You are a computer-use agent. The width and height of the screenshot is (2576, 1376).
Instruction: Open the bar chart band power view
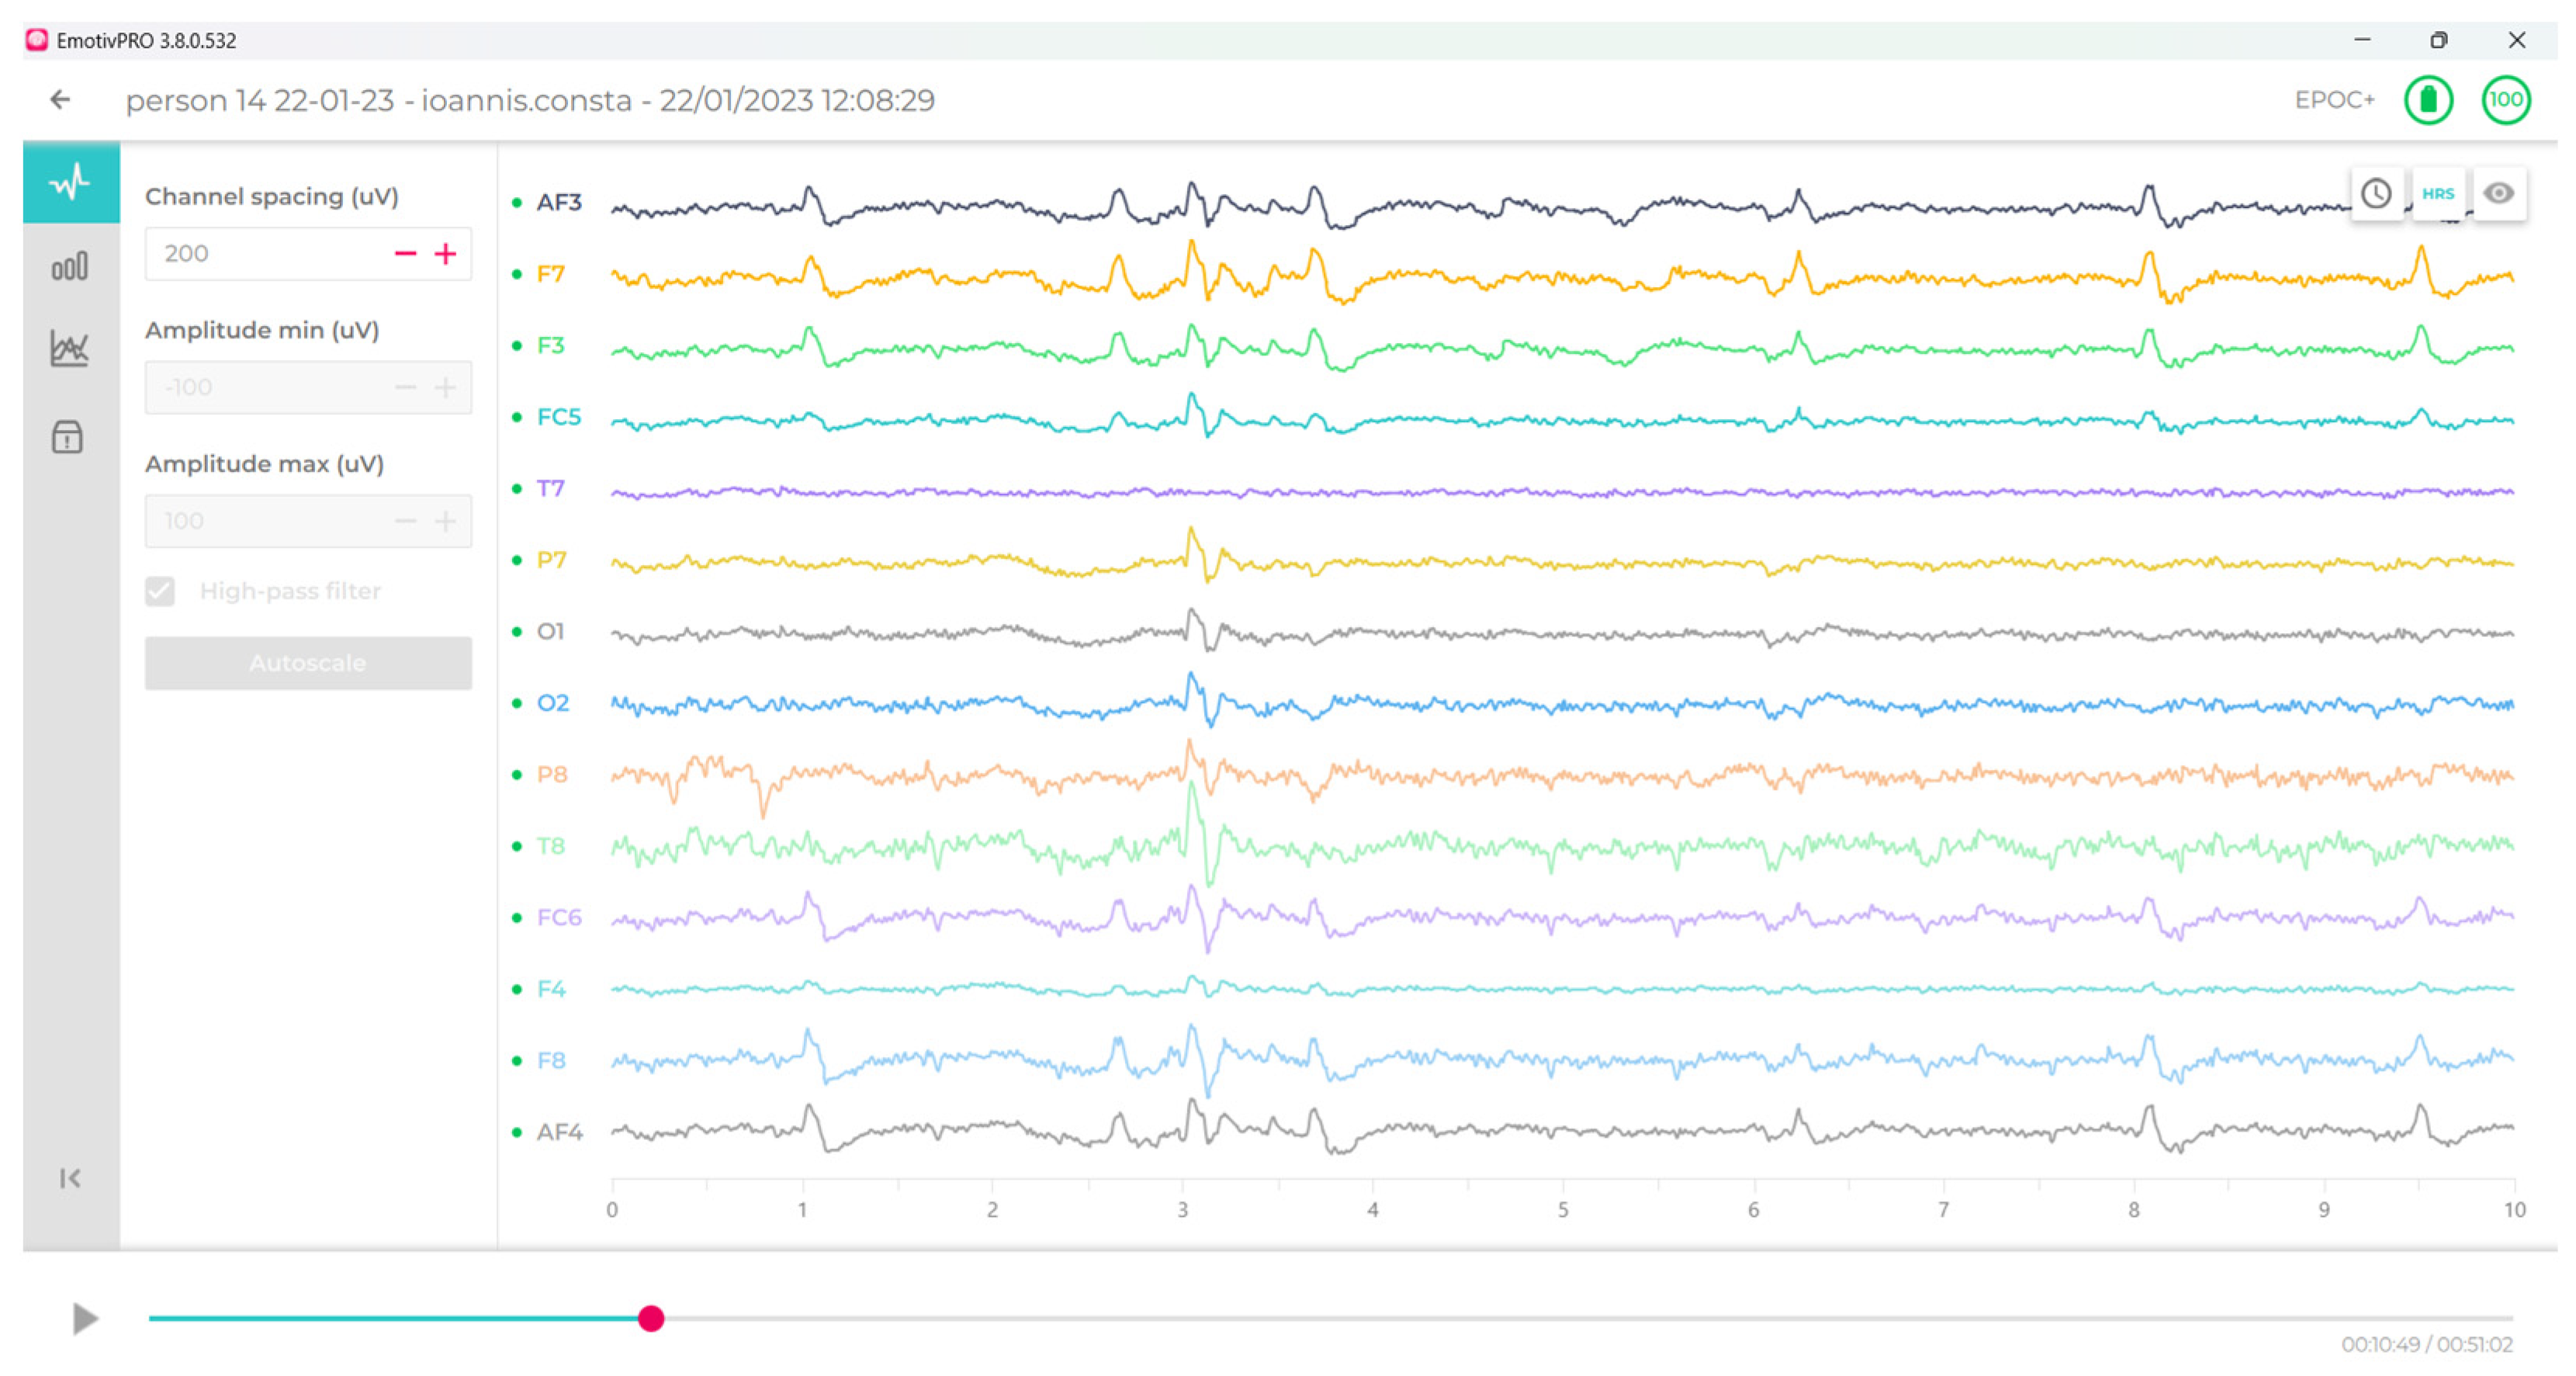click(x=69, y=267)
